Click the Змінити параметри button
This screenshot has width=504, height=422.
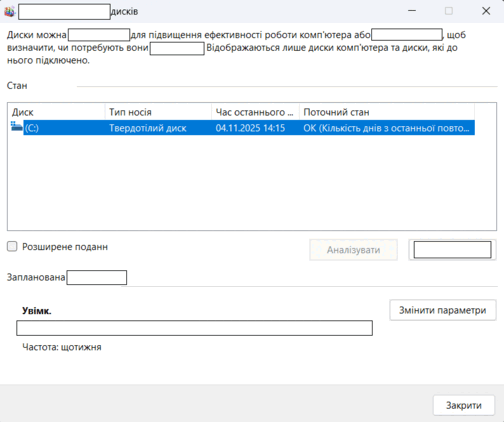pos(443,310)
